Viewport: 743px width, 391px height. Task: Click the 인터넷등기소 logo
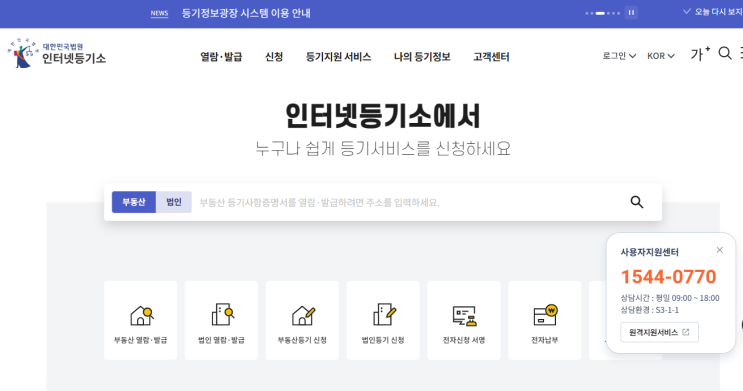coord(56,53)
